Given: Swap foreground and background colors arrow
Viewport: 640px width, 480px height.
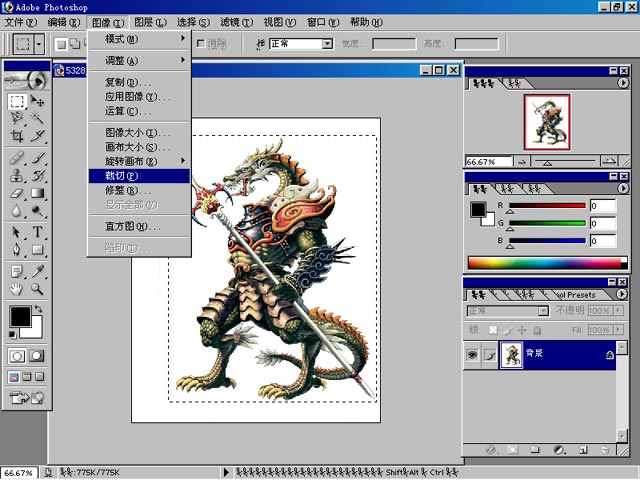Looking at the screenshot, I should [38, 309].
